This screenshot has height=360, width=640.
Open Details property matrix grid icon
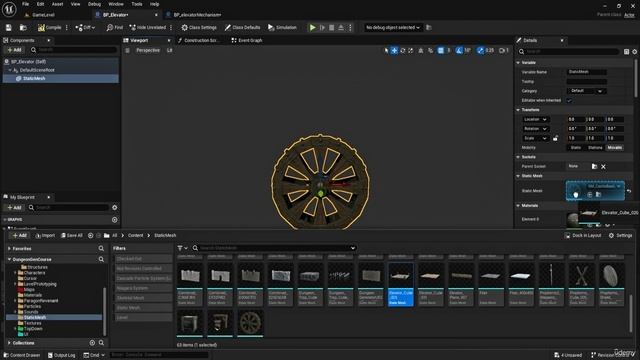point(626,51)
